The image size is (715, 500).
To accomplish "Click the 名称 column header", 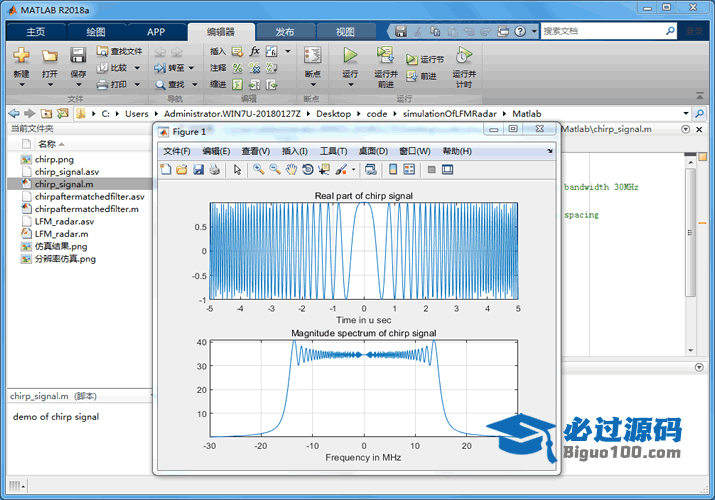I will (x=47, y=144).
